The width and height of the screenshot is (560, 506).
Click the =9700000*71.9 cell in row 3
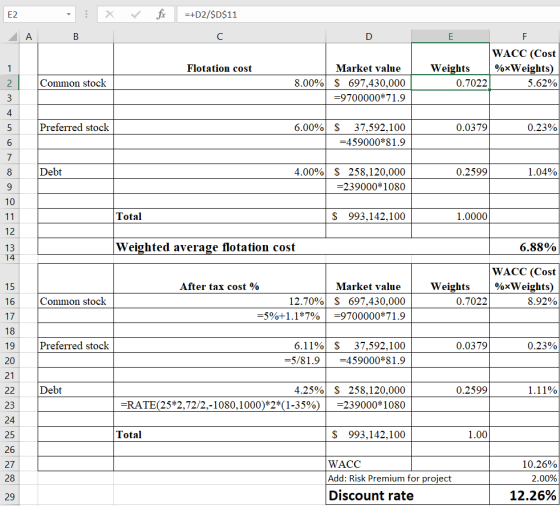[x=368, y=97]
